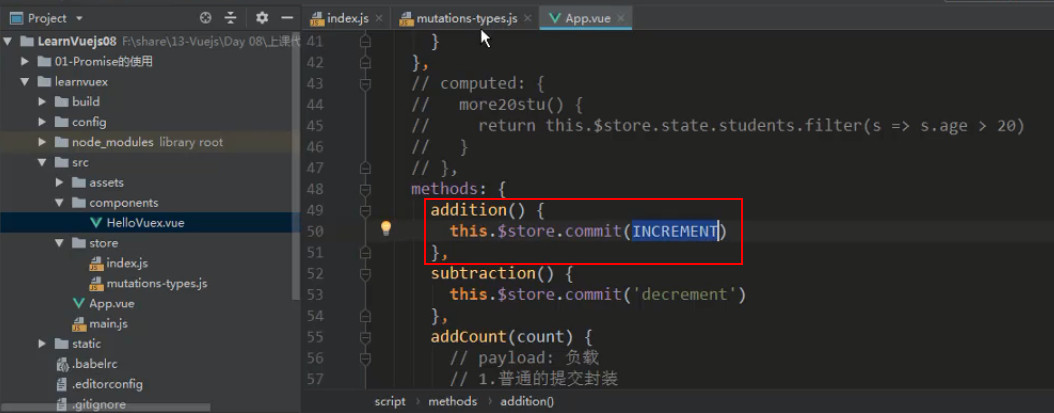Screen dimensions: 1054x413
Task: Click the locate/scroll-from-source target icon
Action: point(206,18)
